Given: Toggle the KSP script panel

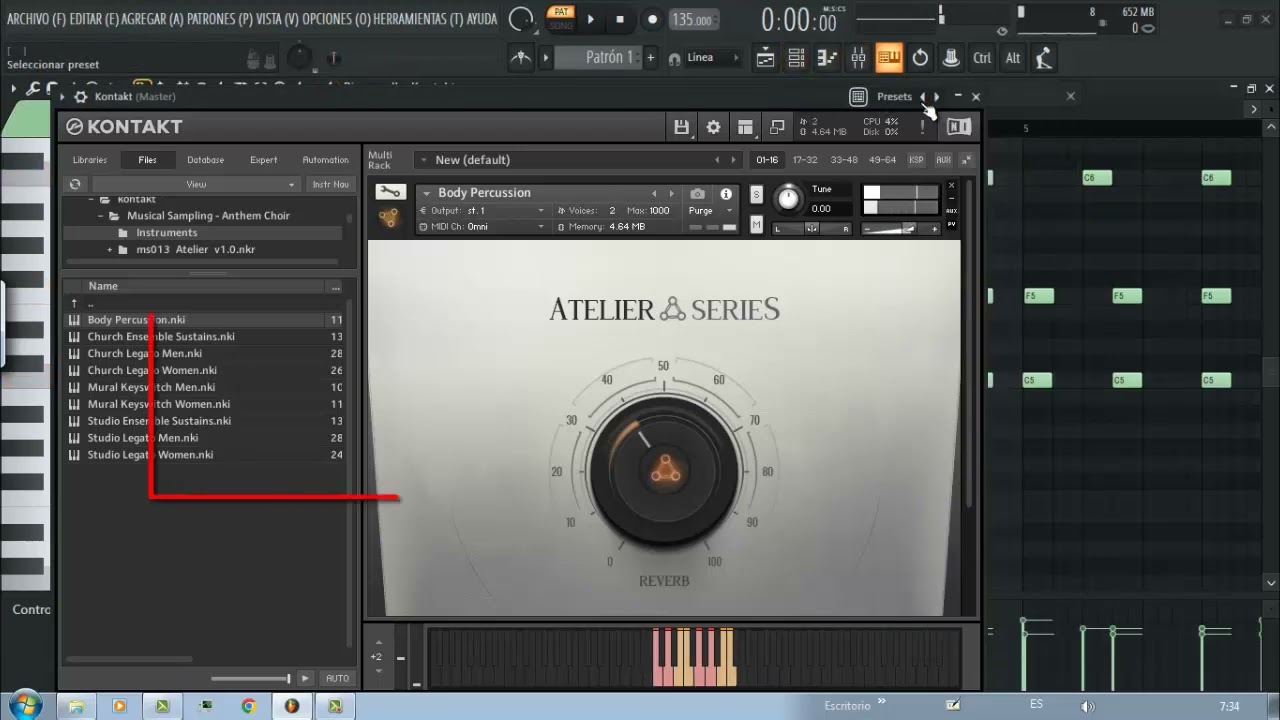Looking at the screenshot, I should pyautogui.click(x=916, y=160).
